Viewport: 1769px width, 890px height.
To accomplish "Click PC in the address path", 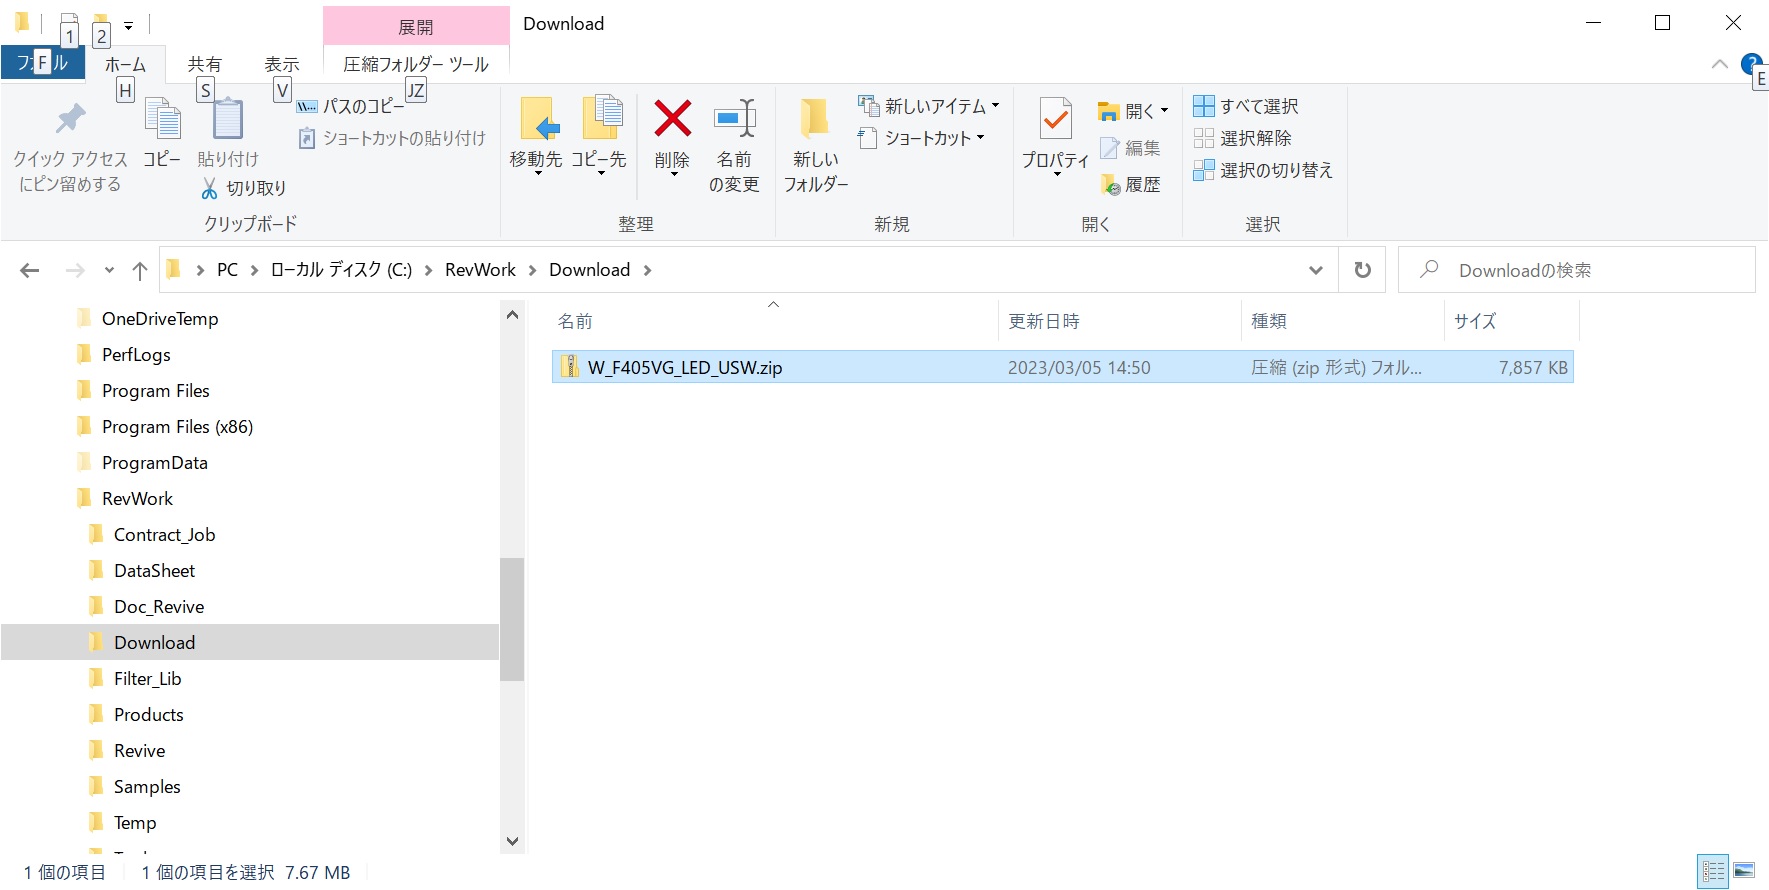I will (x=228, y=270).
